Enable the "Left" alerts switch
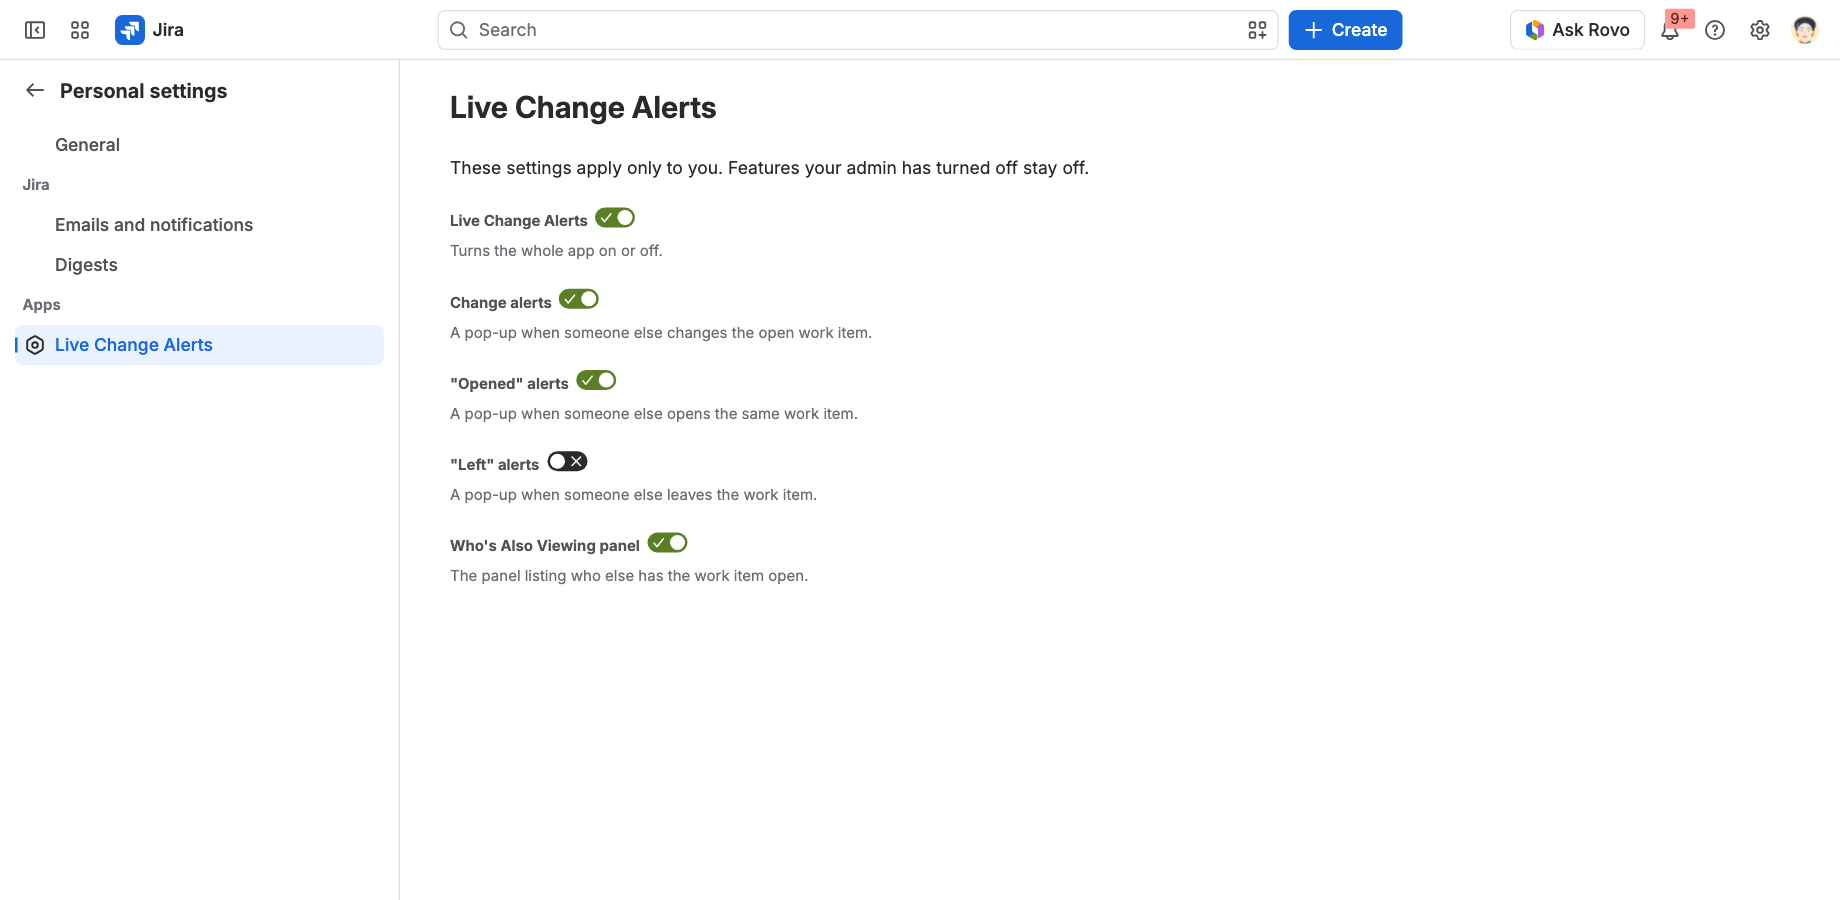1840x900 pixels. pos(567,461)
